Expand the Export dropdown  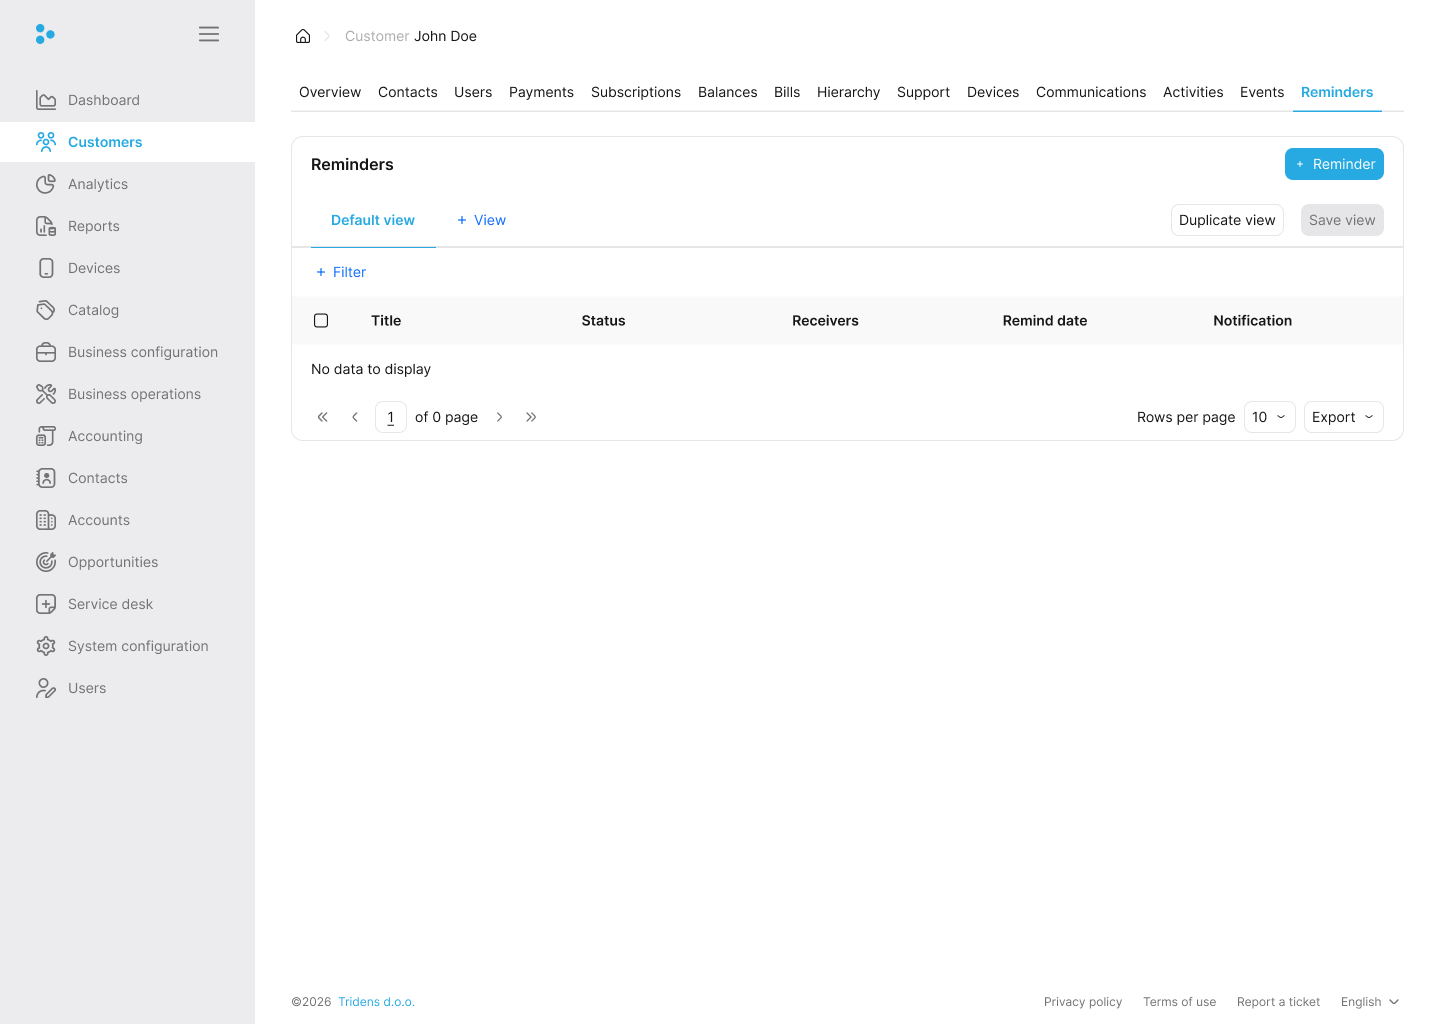click(x=1343, y=417)
